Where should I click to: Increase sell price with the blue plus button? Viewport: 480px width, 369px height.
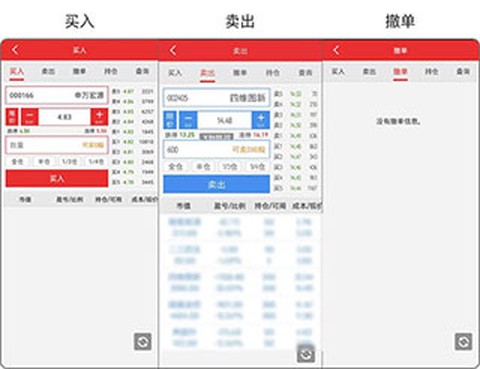tap(261, 120)
